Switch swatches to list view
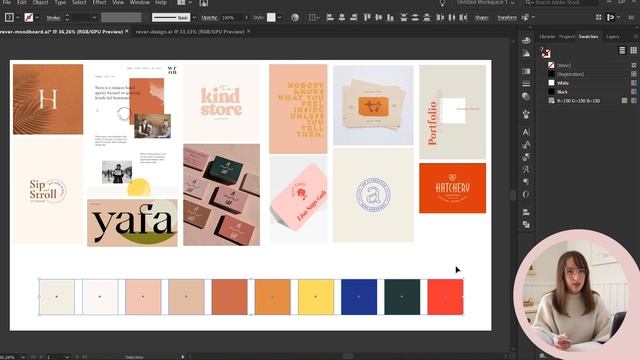This screenshot has height=360, width=640. click(x=622, y=50)
